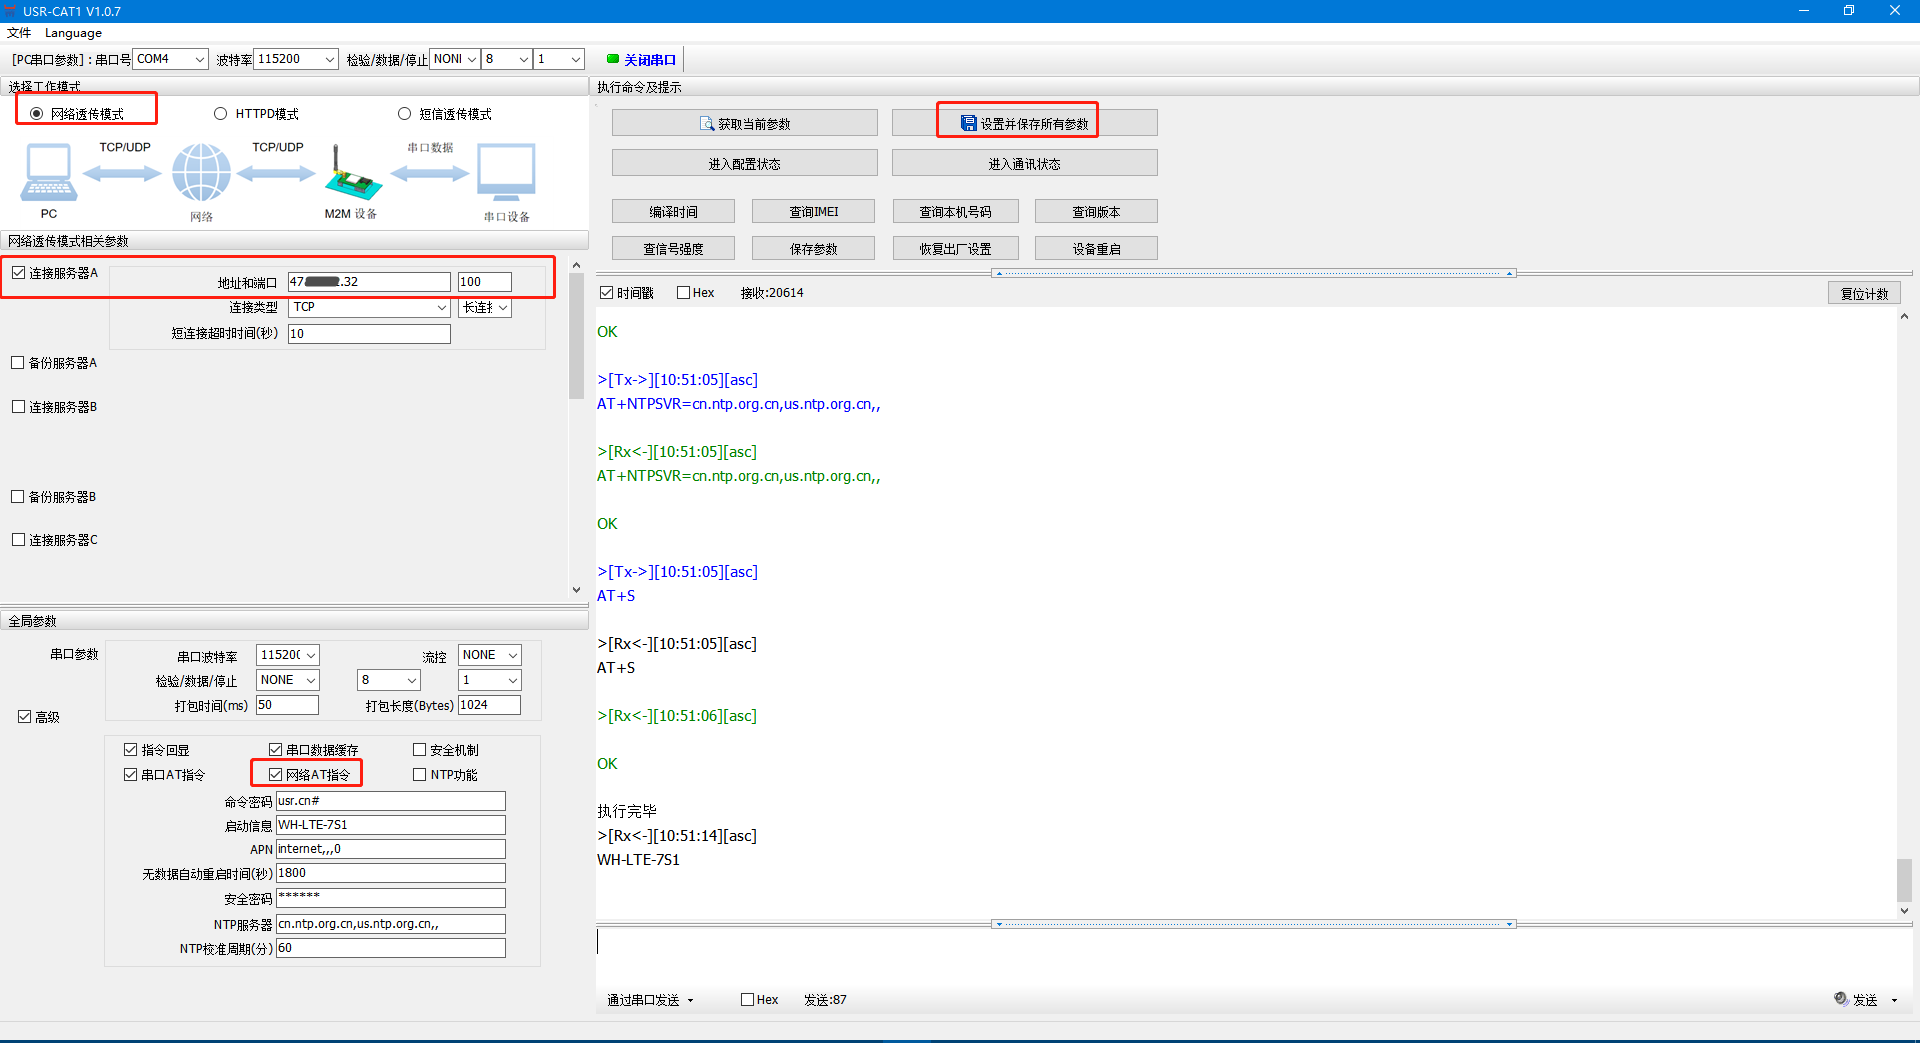Click 查询版本 button
1920x1043 pixels.
(1097, 211)
